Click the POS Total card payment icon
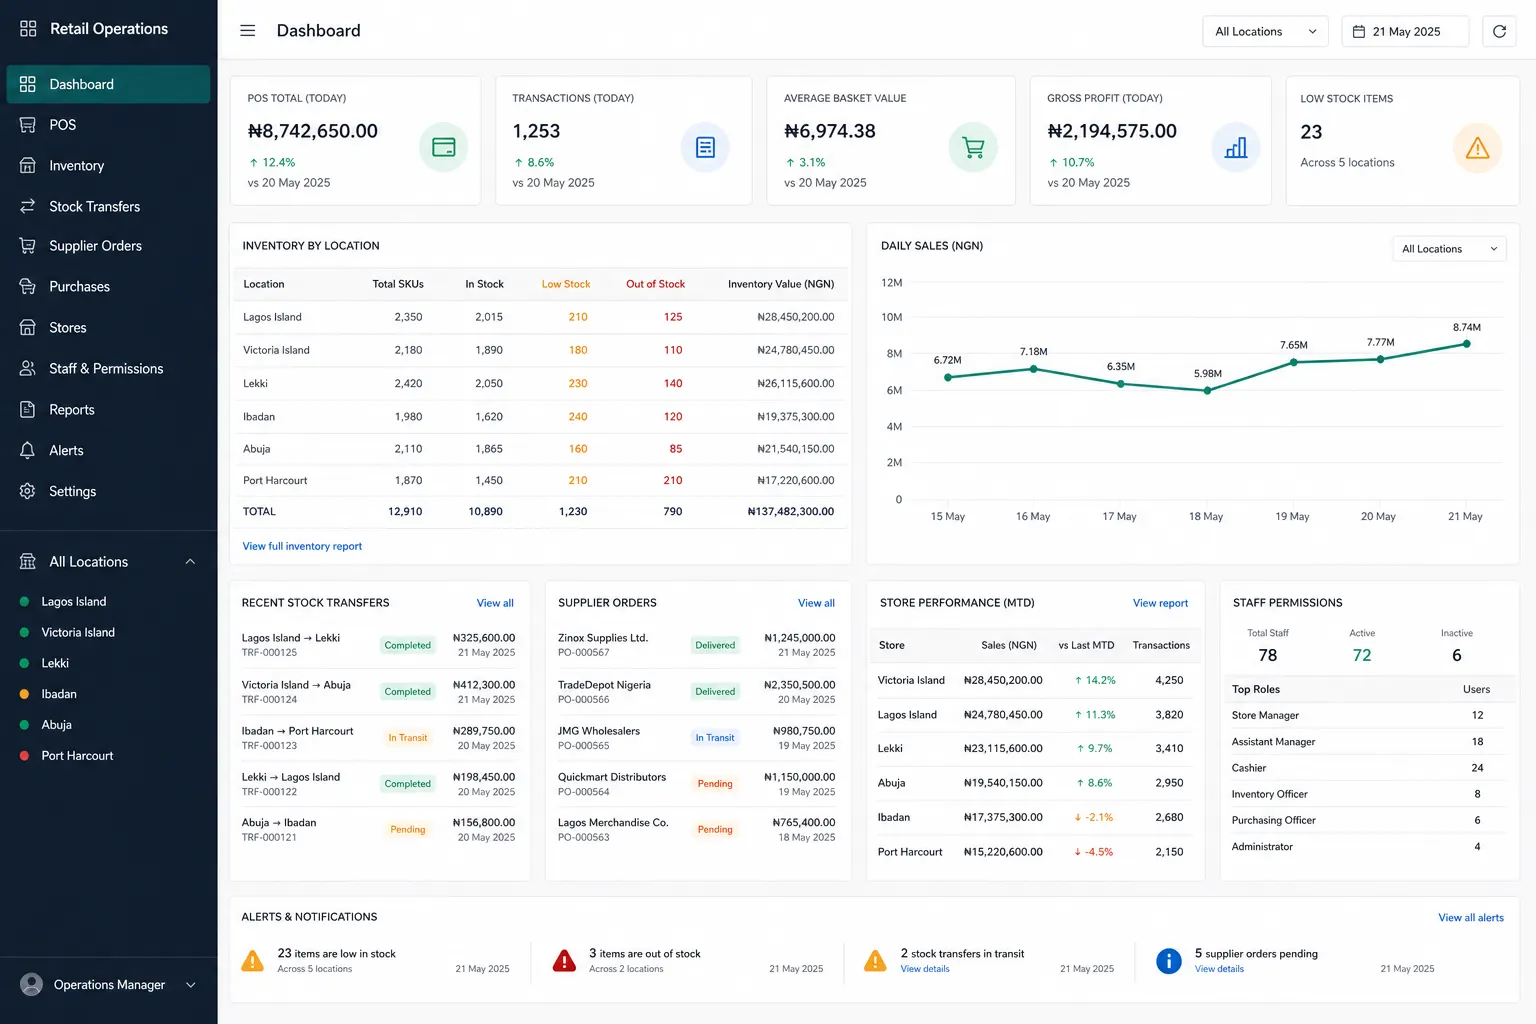Viewport: 1536px width, 1024px height. coord(444,148)
